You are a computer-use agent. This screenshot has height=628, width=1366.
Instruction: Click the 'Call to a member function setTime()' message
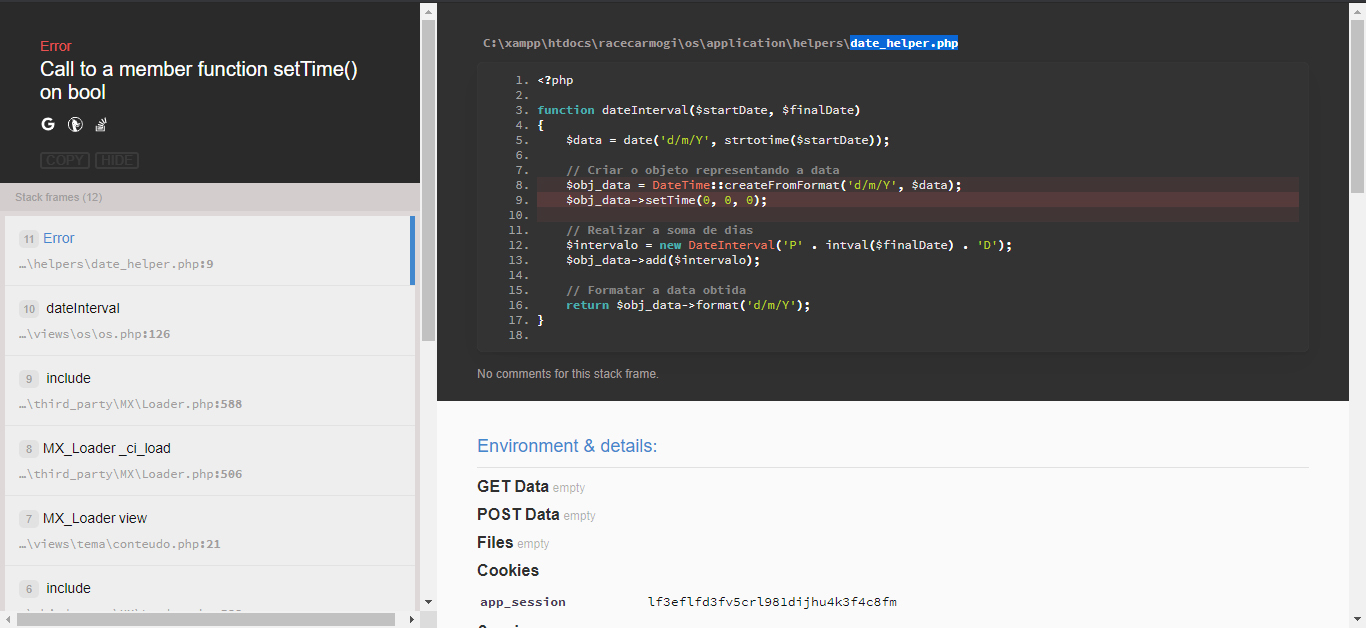(x=199, y=81)
